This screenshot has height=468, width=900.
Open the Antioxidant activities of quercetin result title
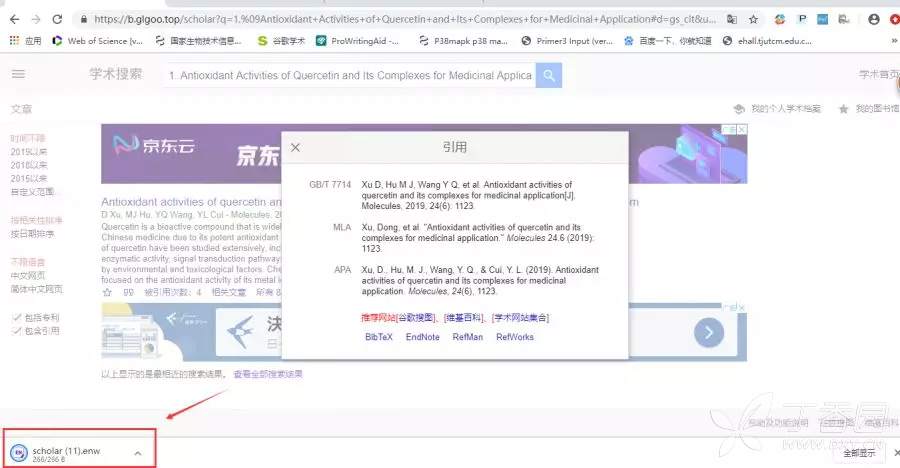coord(191,202)
